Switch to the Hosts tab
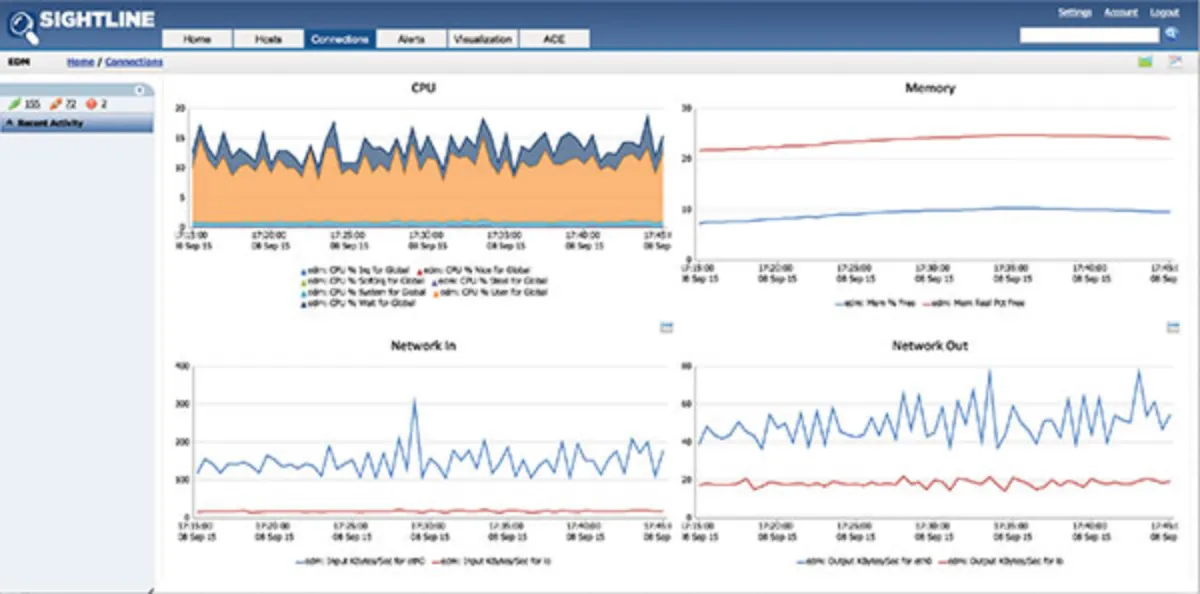The height and width of the screenshot is (594, 1200). (x=268, y=39)
